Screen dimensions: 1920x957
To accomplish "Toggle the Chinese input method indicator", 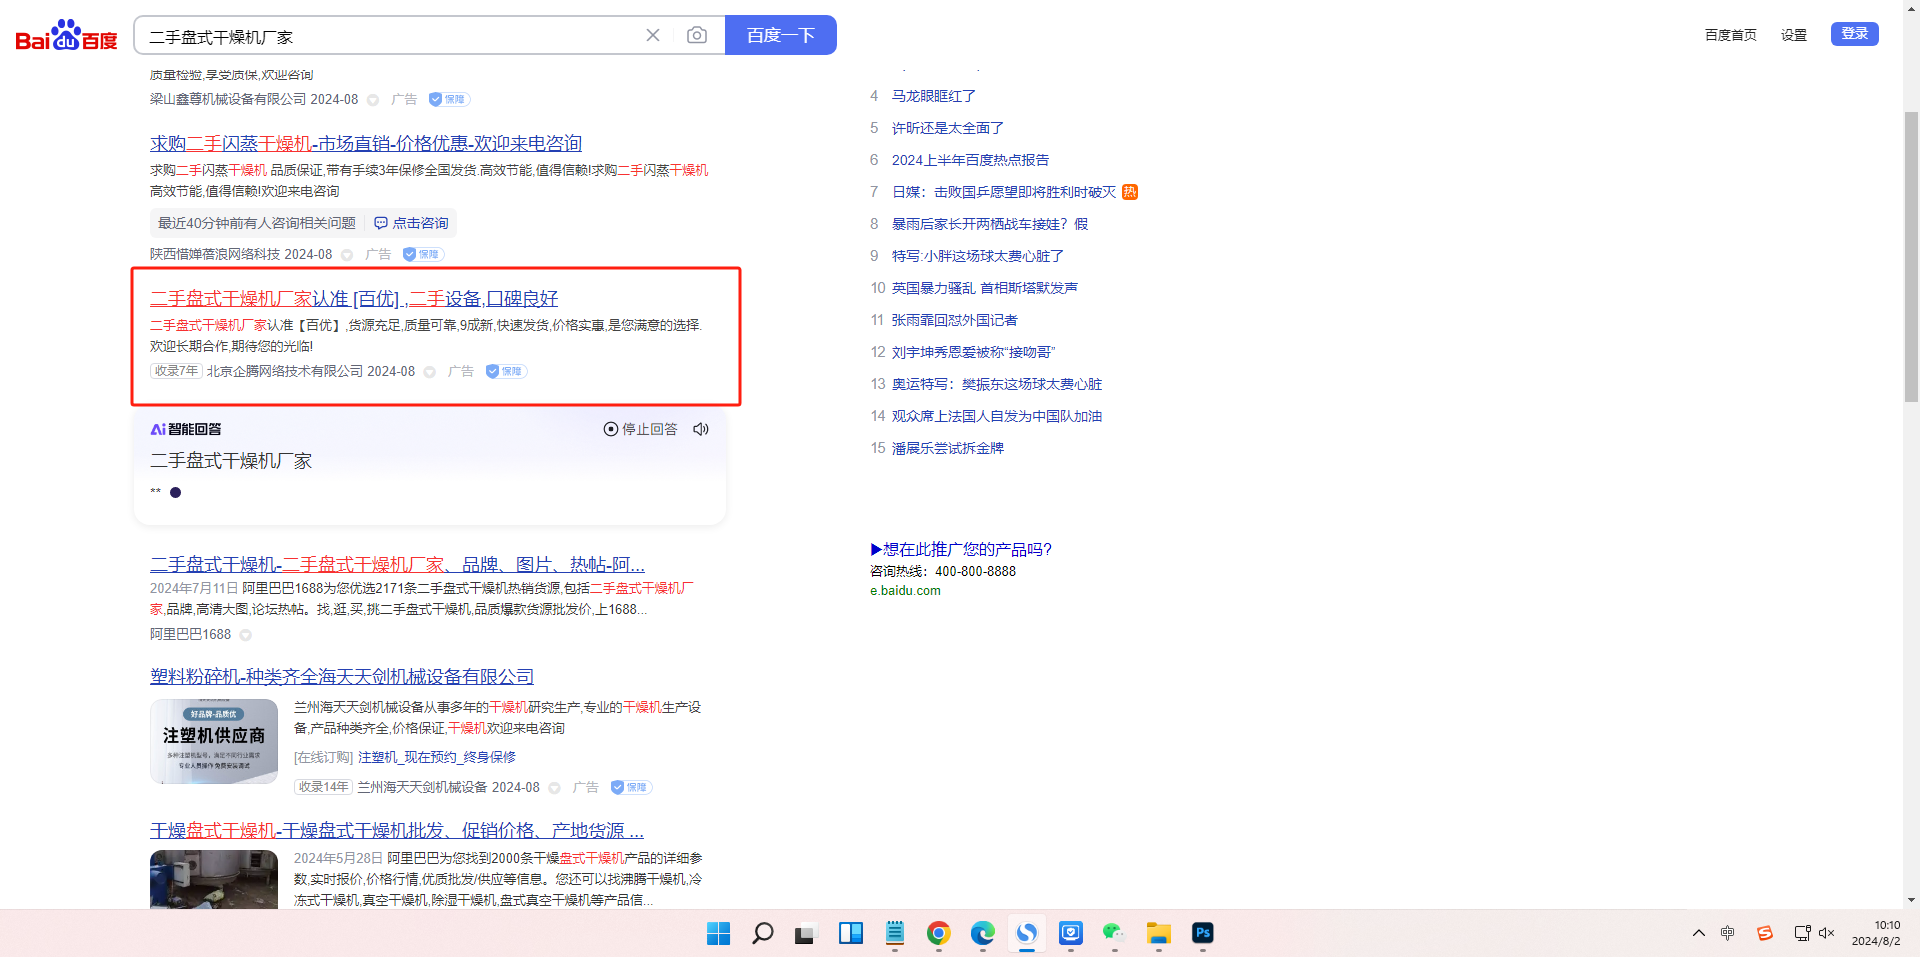I will pyautogui.click(x=1727, y=933).
